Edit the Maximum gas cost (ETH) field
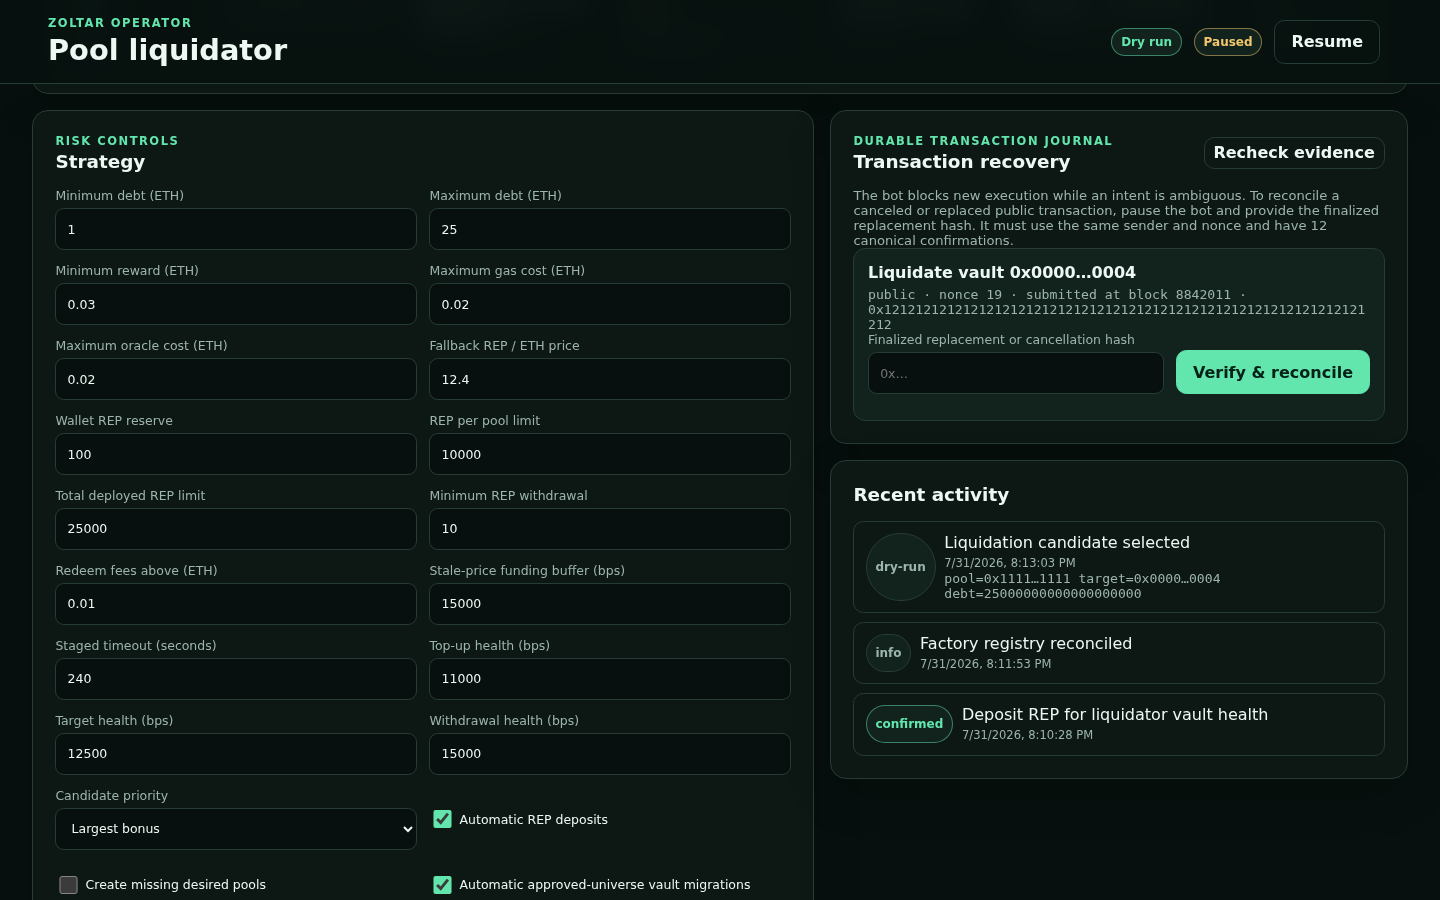The width and height of the screenshot is (1440, 900). click(x=610, y=304)
